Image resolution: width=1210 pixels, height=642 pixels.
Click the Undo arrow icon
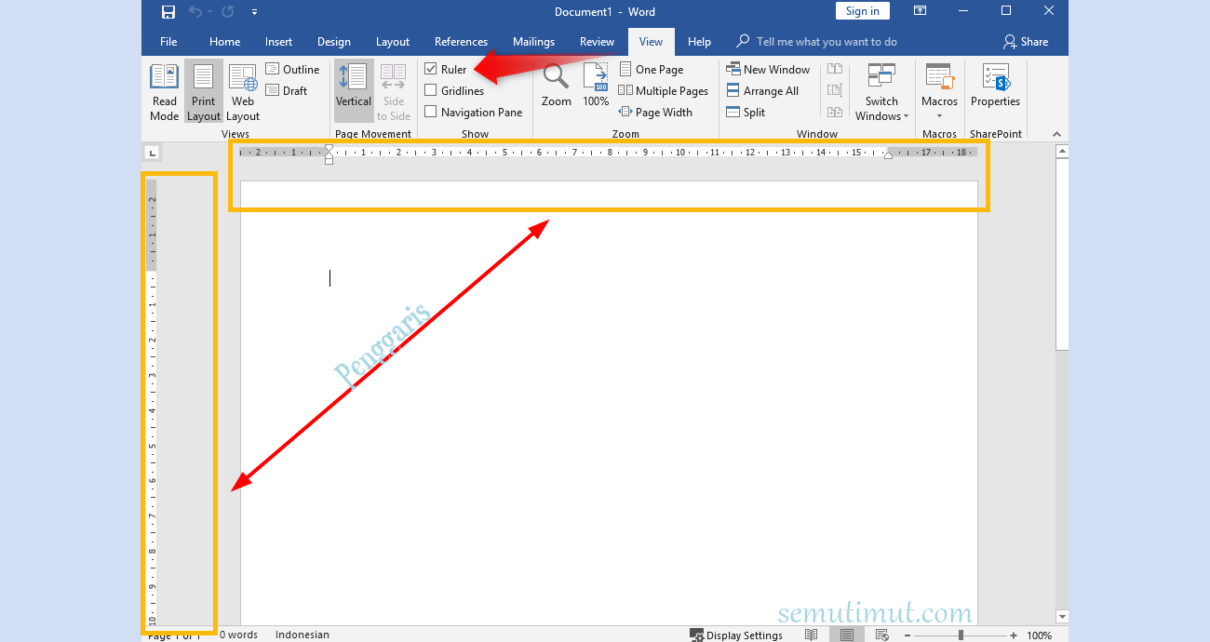click(x=195, y=12)
